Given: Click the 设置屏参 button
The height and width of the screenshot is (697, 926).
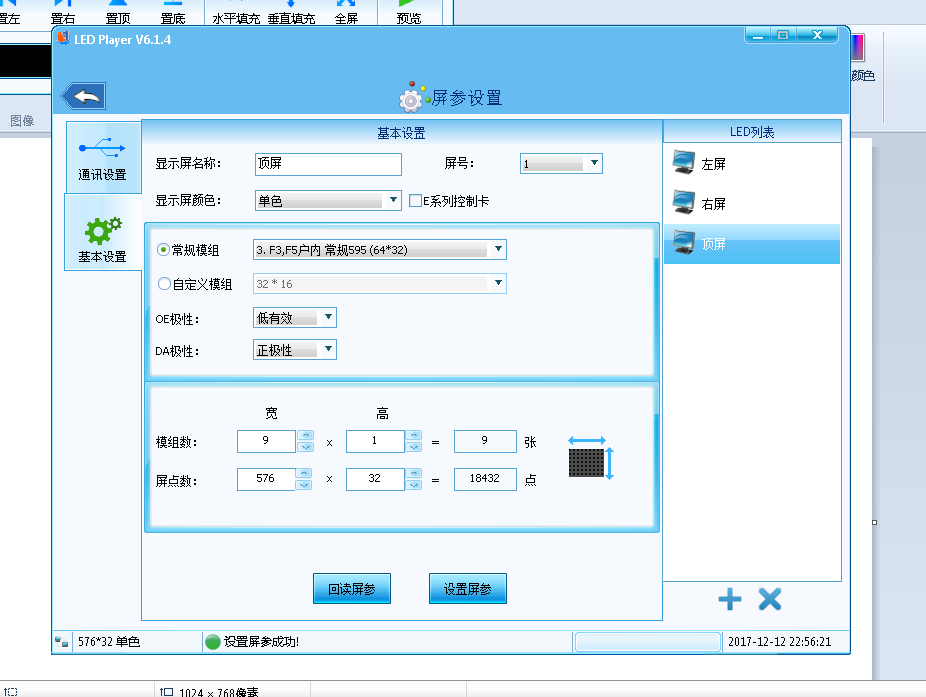Looking at the screenshot, I should click(x=467, y=589).
